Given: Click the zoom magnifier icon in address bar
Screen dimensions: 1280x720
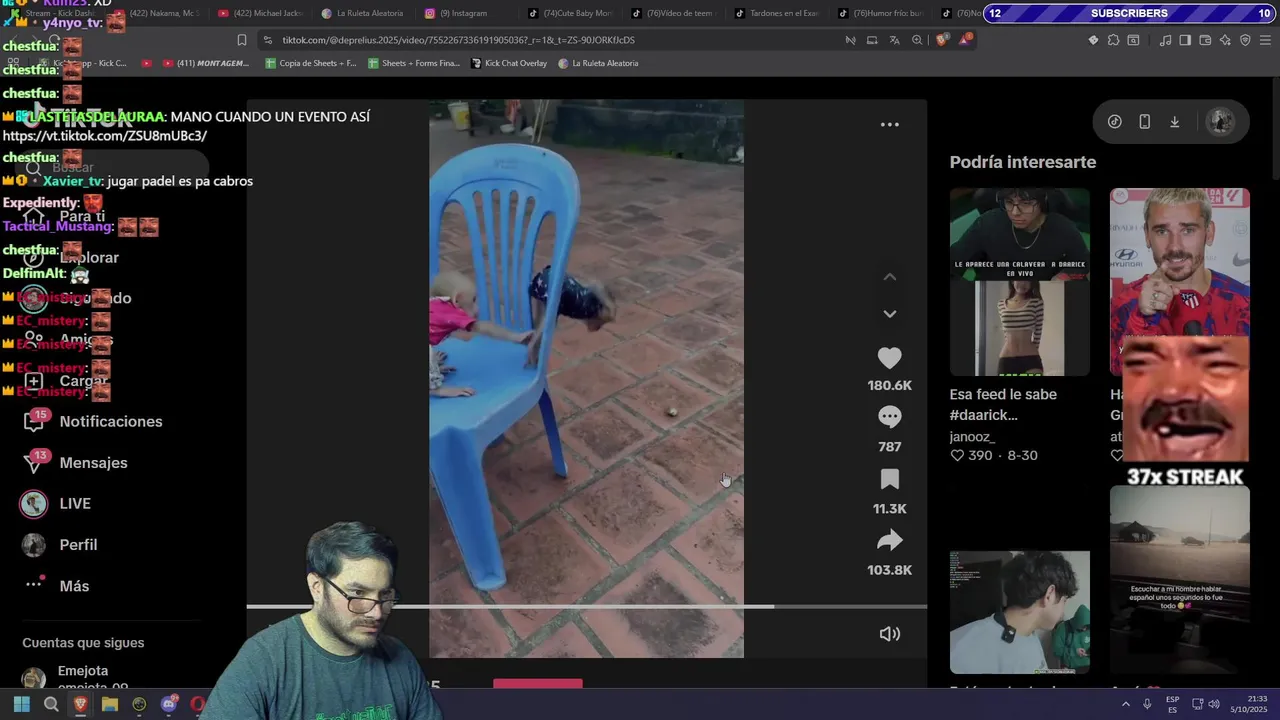Looking at the screenshot, I should (x=917, y=40).
